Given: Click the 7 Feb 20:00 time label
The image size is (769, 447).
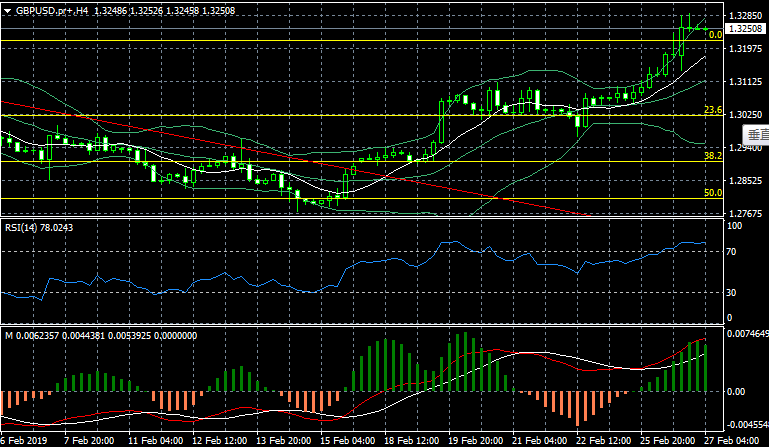Looking at the screenshot, I should pos(89,440).
